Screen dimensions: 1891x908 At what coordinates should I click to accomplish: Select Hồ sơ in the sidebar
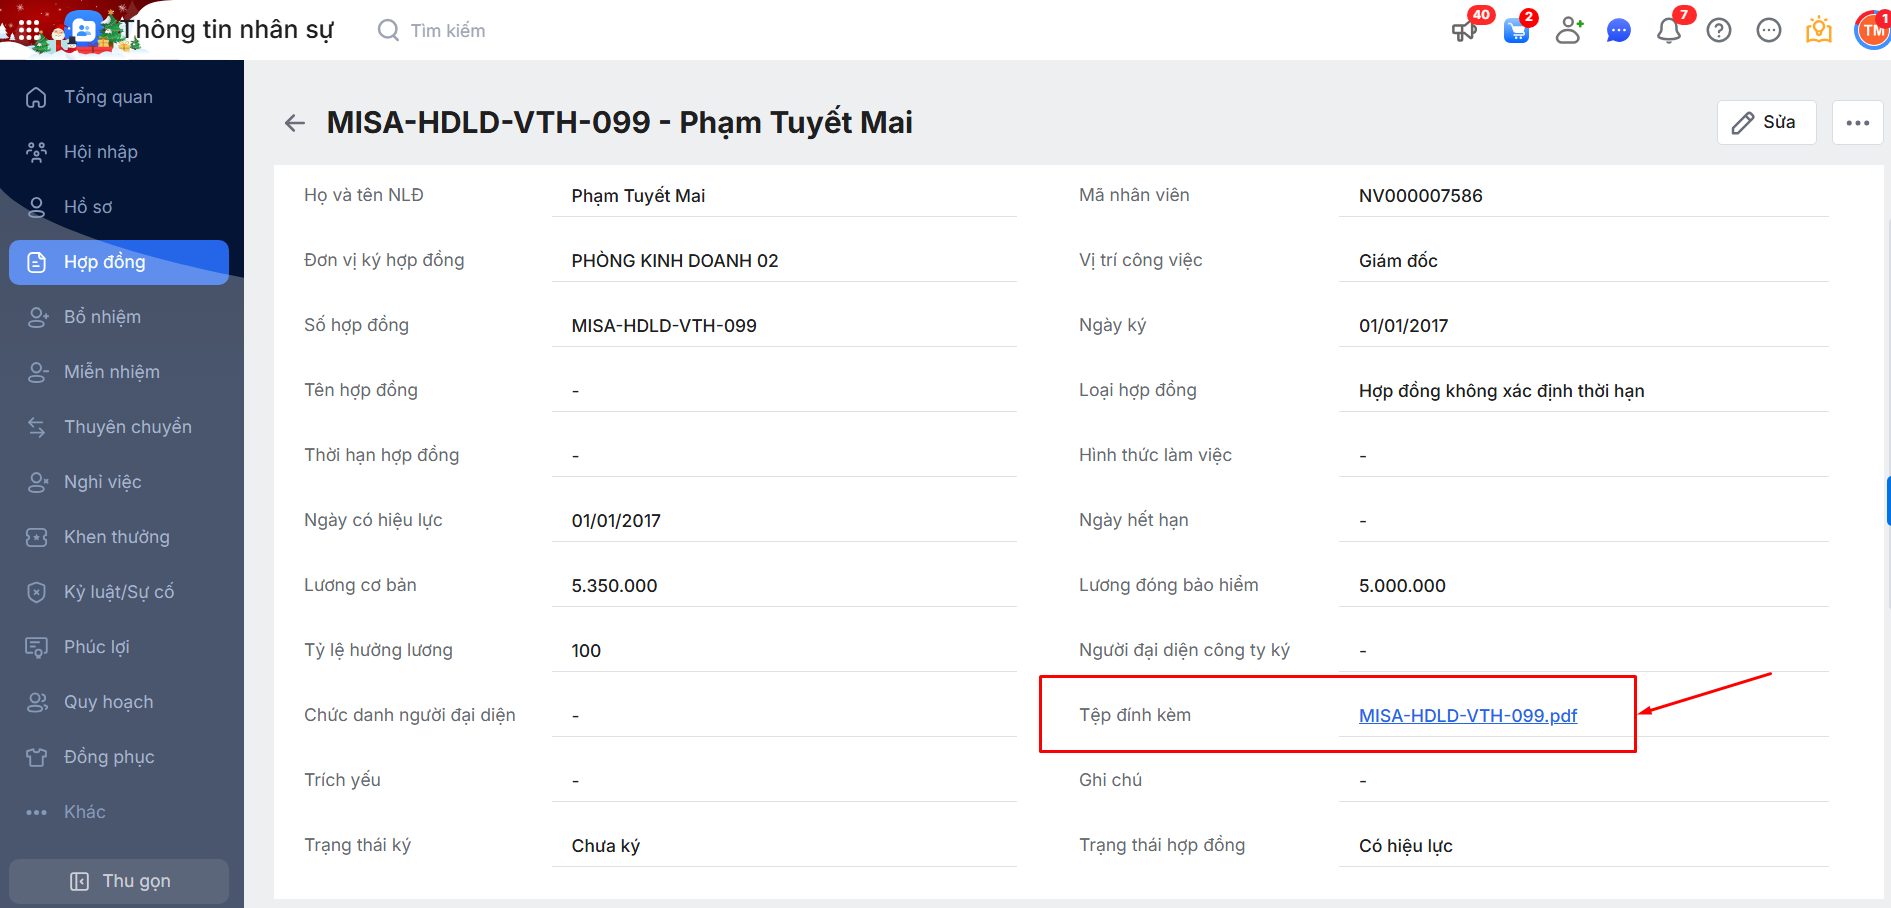click(x=88, y=207)
